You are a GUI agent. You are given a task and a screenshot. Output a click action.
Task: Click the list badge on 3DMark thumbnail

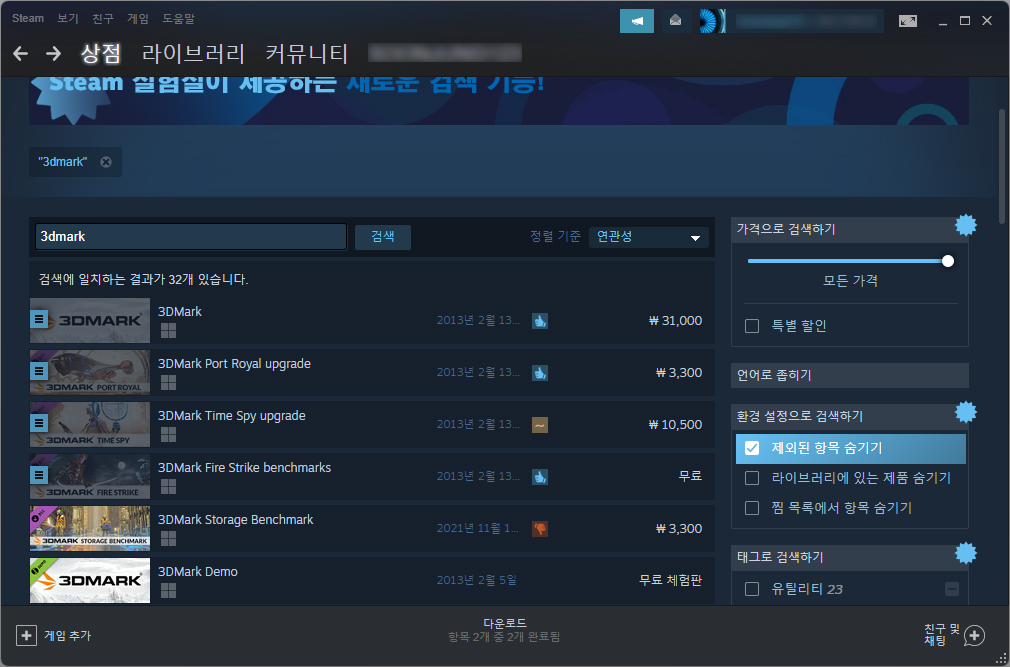point(39,319)
